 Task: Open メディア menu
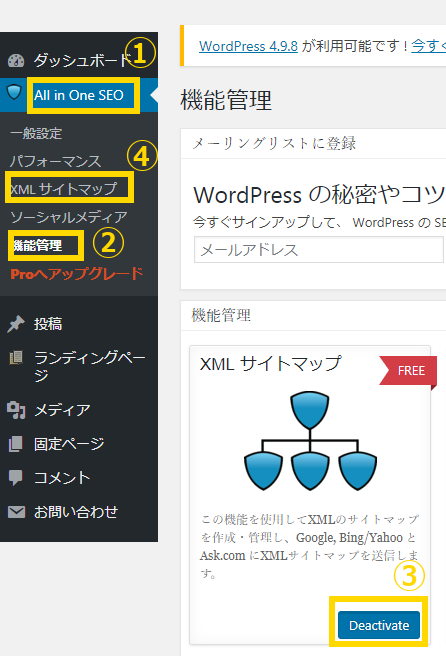62,410
